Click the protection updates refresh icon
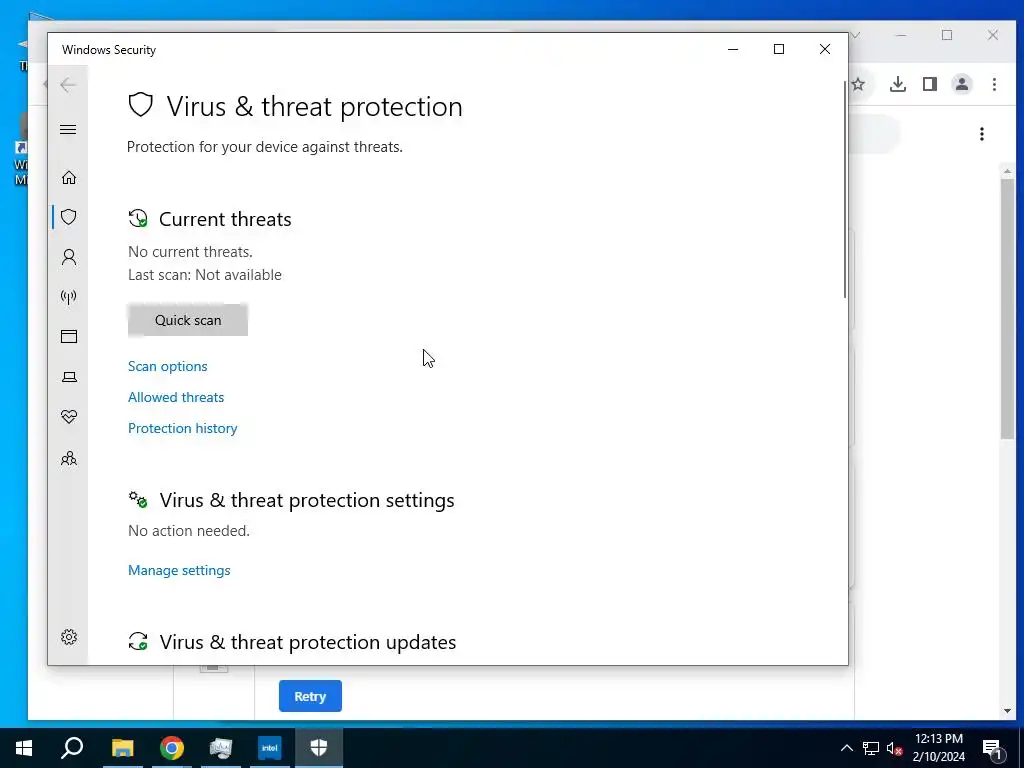 (x=138, y=641)
